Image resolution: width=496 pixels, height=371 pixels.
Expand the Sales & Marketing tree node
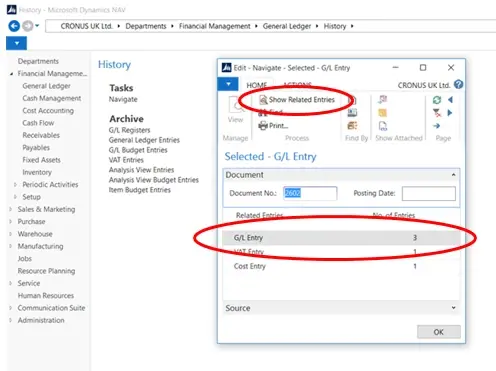coord(11,209)
